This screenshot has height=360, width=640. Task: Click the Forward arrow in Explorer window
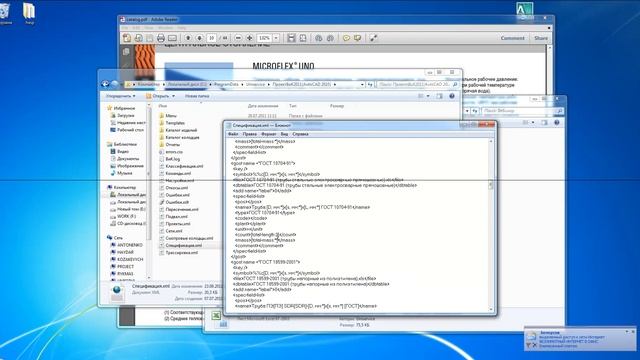[115, 84]
